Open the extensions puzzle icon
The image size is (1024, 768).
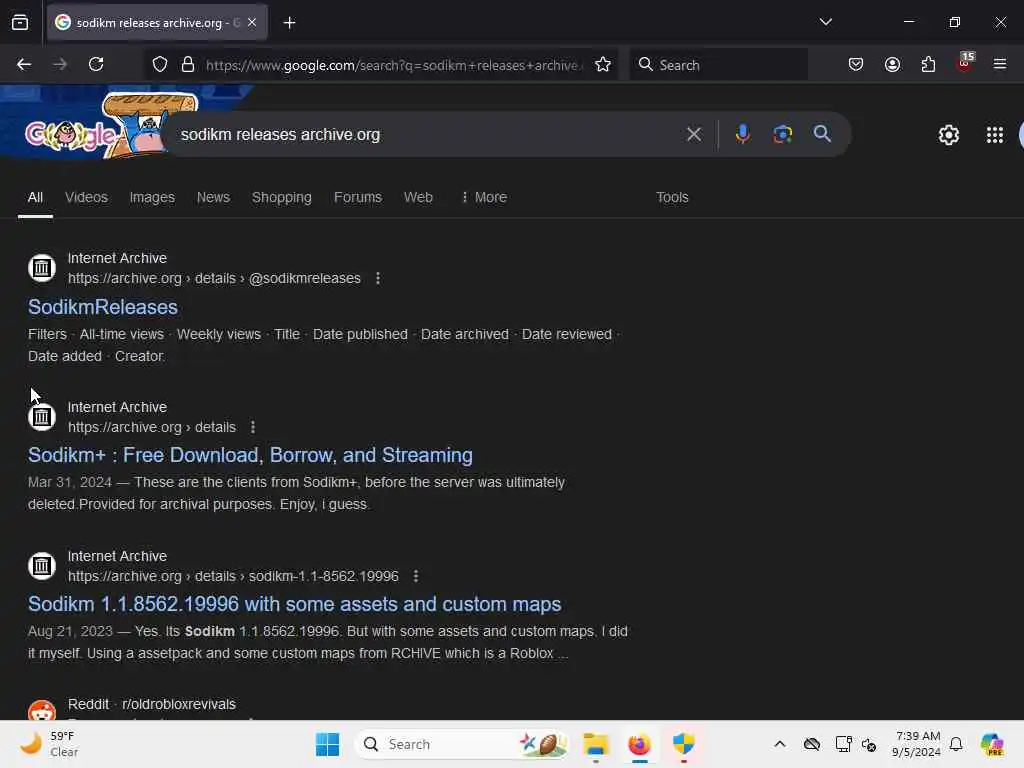click(x=928, y=64)
